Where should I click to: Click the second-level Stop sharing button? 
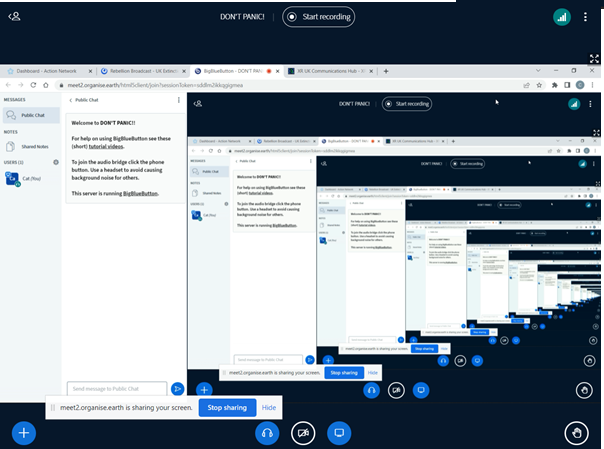tap(344, 373)
